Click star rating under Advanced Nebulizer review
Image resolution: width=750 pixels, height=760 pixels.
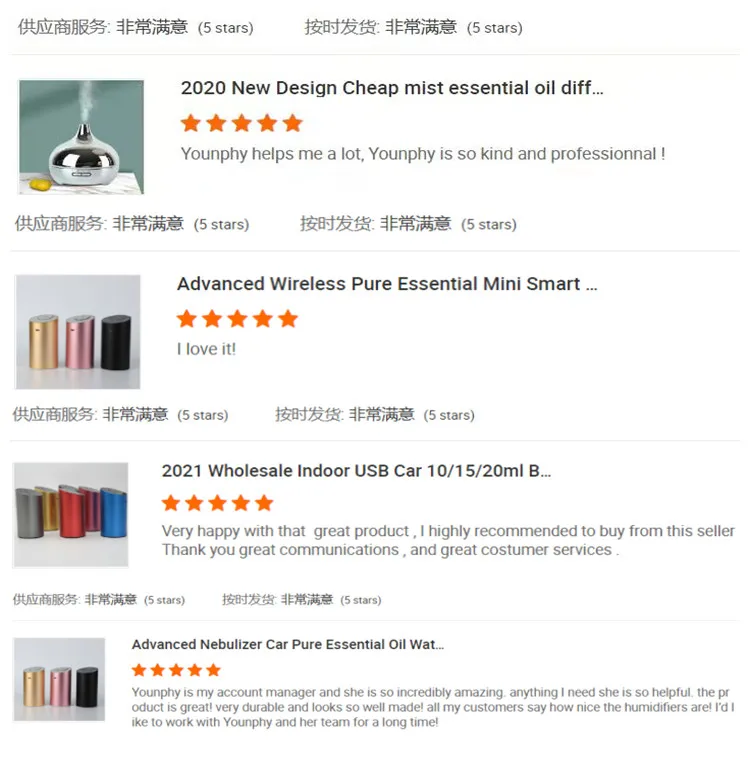click(176, 670)
